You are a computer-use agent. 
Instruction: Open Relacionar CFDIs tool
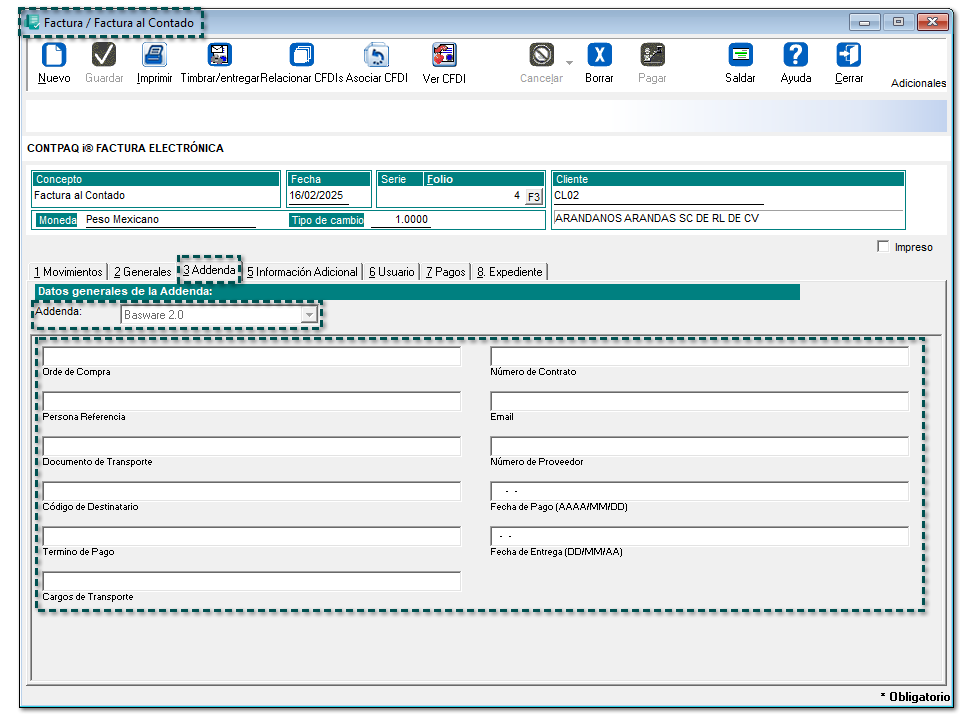tap(301, 55)
